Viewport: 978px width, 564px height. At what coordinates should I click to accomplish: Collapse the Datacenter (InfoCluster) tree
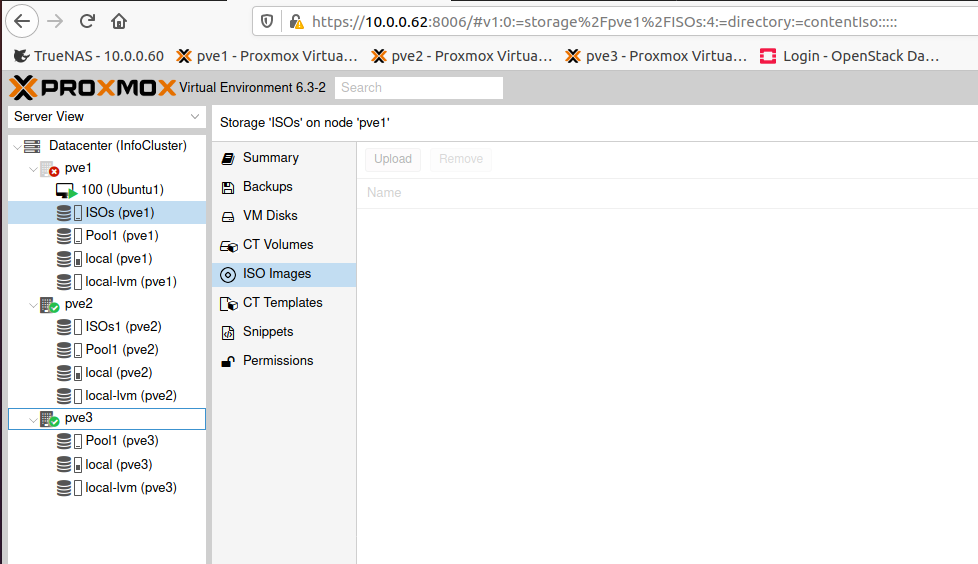pos(17,147)
